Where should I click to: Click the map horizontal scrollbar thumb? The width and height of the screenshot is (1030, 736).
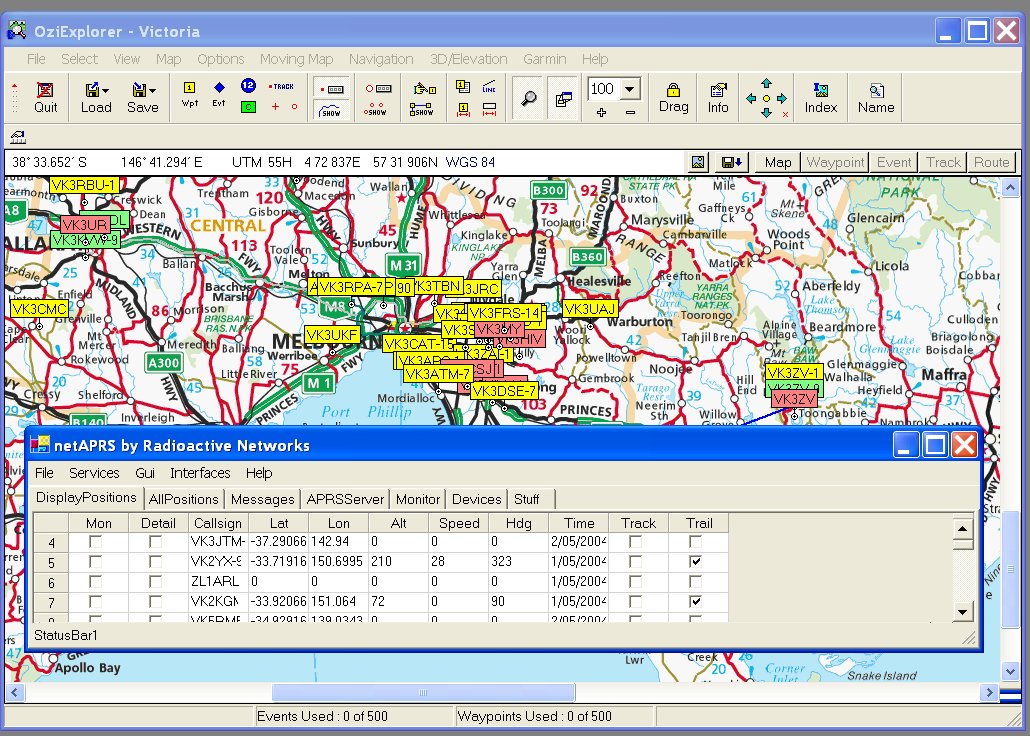coord(424,693)
